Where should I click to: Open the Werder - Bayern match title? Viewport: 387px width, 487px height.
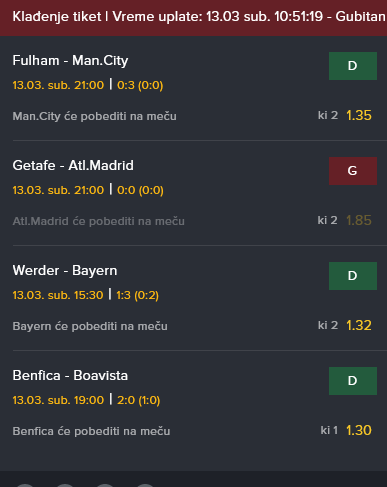(x=65, y=271)
